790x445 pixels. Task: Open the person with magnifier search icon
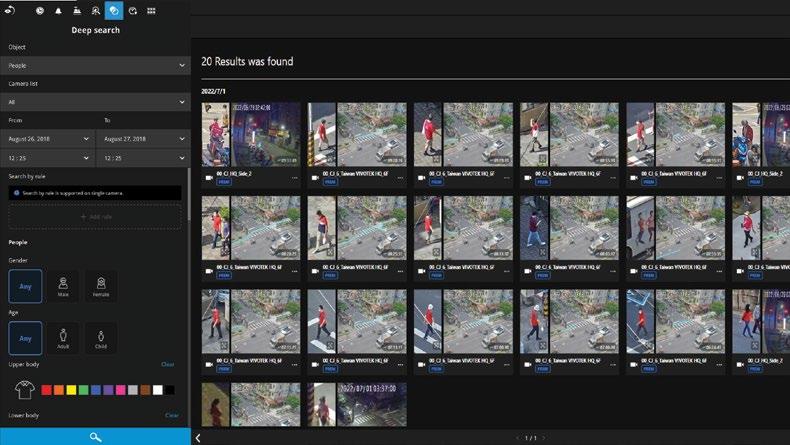point(95,11)
